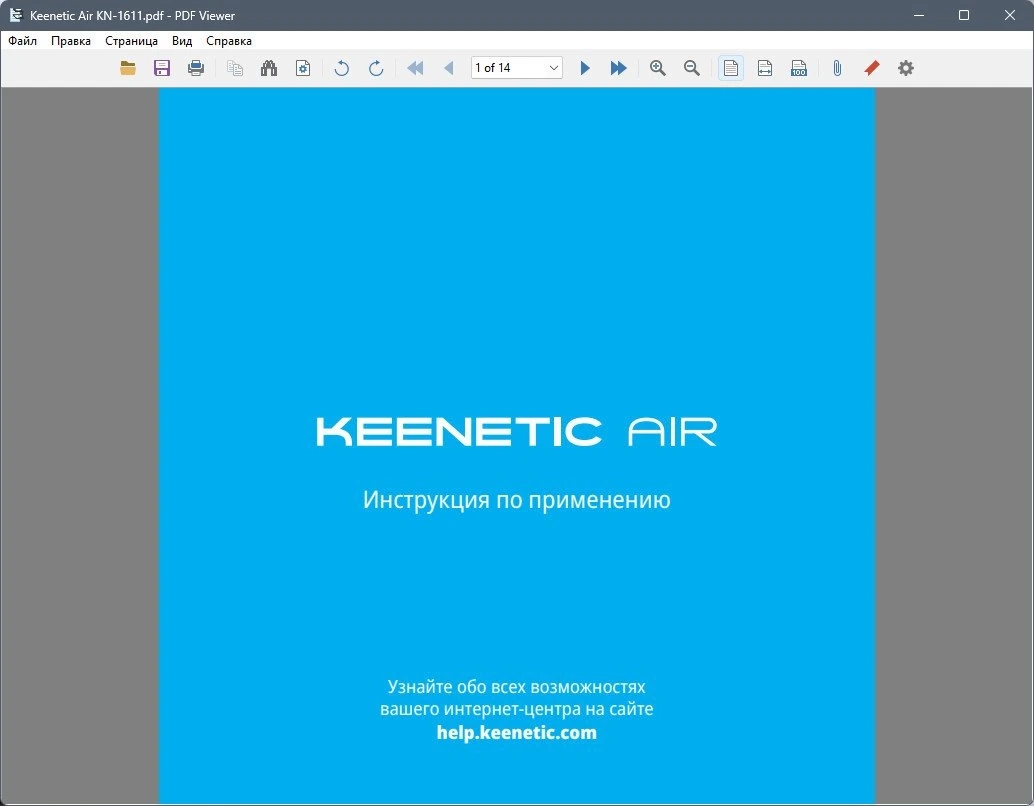Open the Страница menu
Viewport: 1034px width, 806px height.
tap(132, 41)
